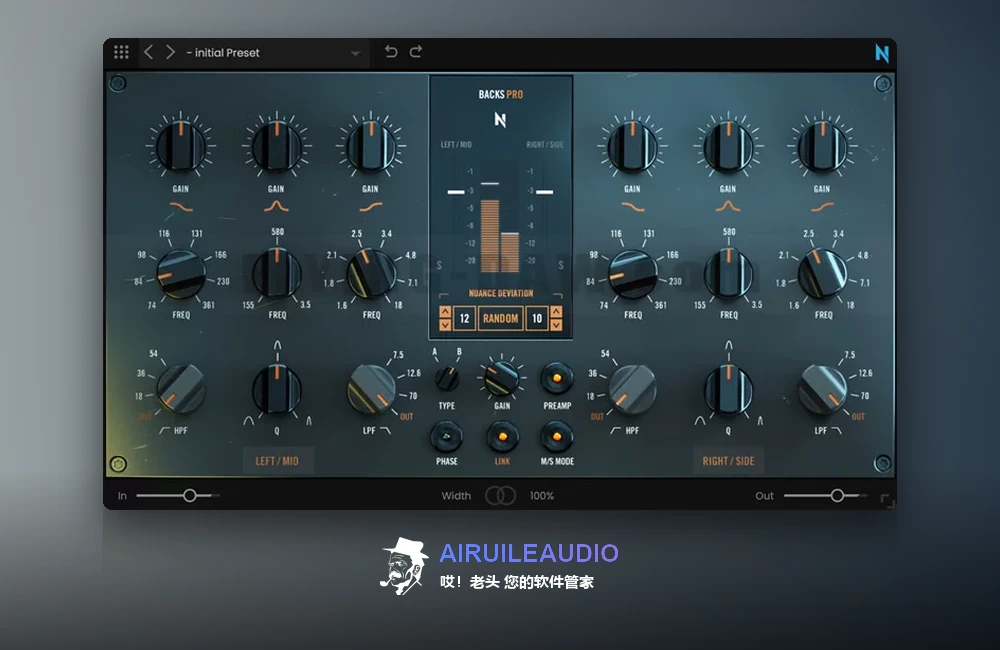Click the Right/Side high FREQ knob
Image resolution: width=1000 pixels, height=650 pixels.
822,274
